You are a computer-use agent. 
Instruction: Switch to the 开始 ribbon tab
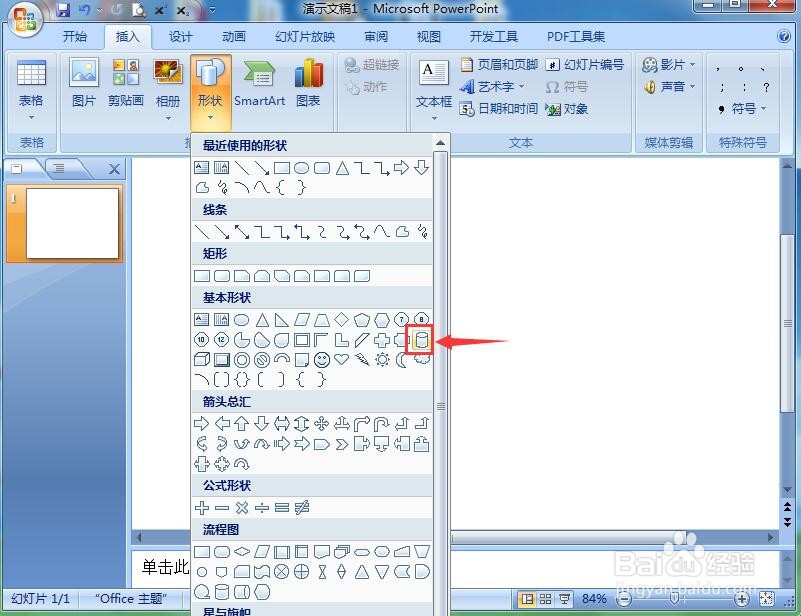75,36
